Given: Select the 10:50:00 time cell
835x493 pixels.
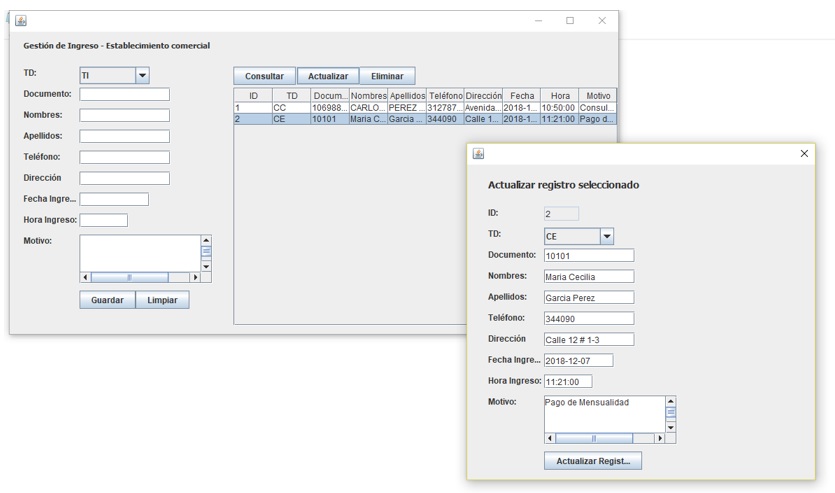Looking at the screenshot, I should click(560, 108).
